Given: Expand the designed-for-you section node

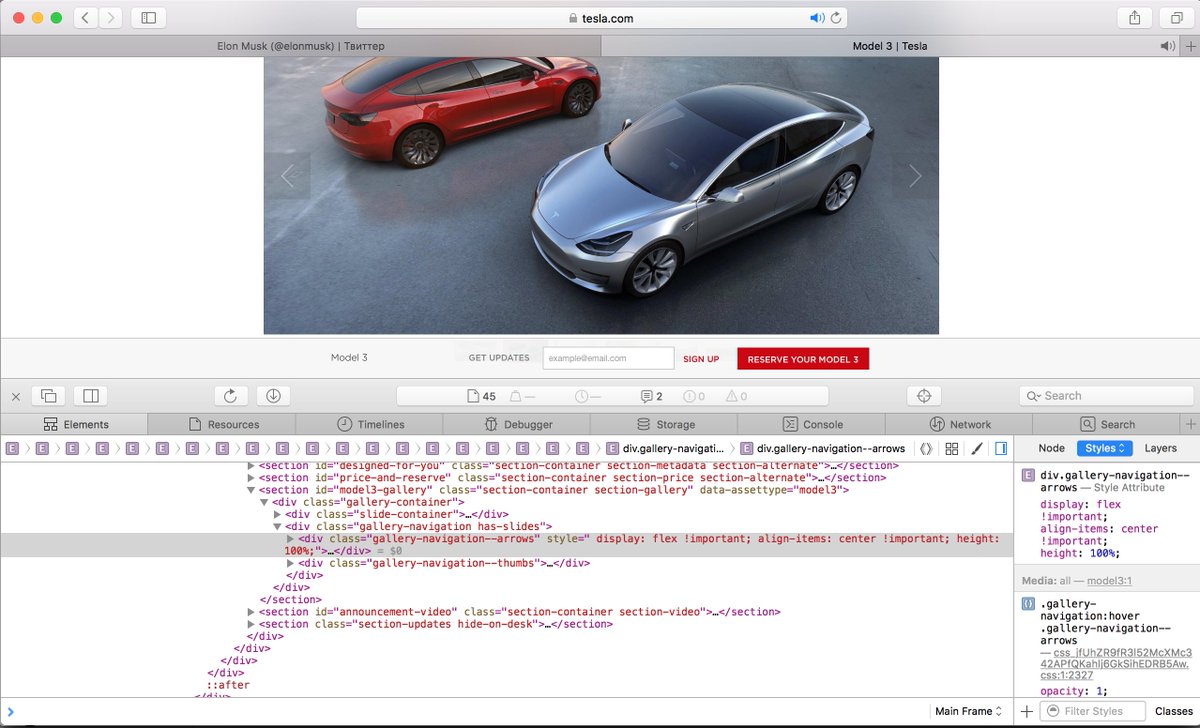Looking at the screenshot, I should 252,466.
